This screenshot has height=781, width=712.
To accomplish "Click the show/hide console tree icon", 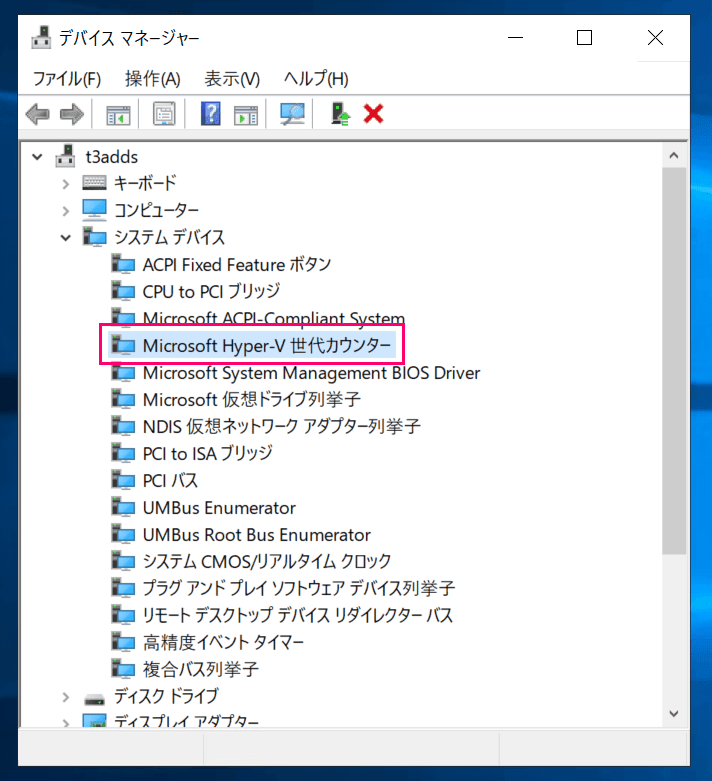I will coord(118,114).
